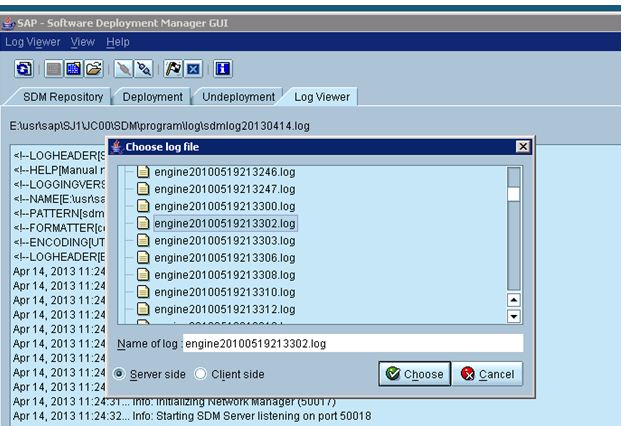Click the blue grid view toolbar icon

click(x=74, y=69)
